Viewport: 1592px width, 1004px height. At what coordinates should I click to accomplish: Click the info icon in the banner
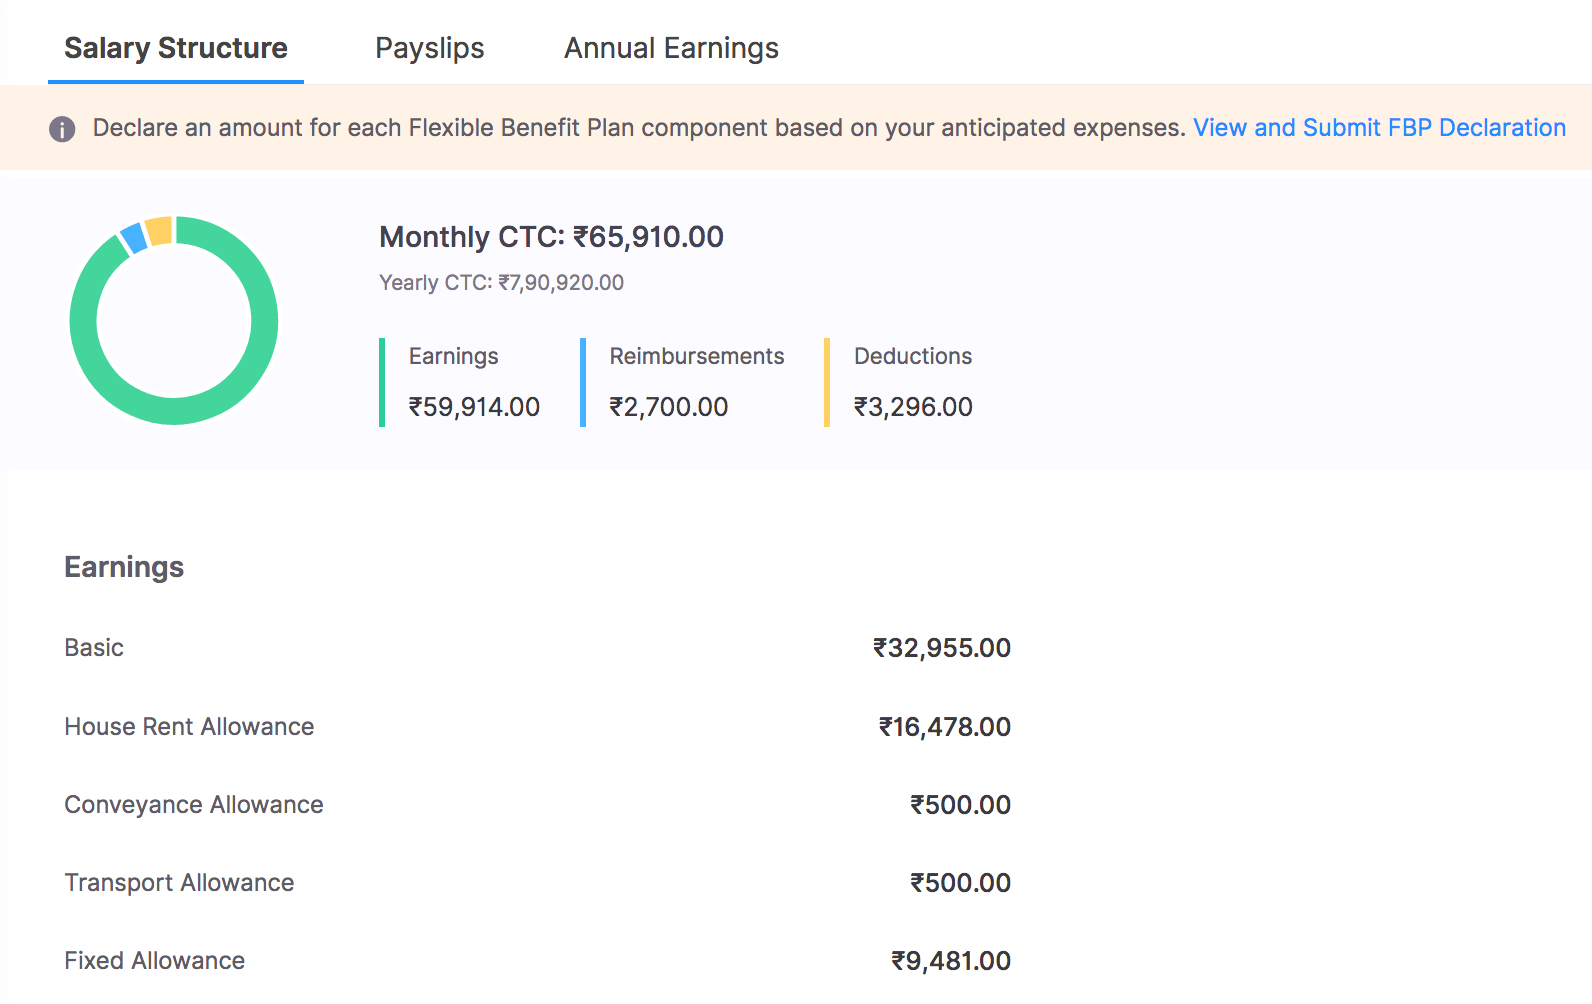click(x=62, y=129)
